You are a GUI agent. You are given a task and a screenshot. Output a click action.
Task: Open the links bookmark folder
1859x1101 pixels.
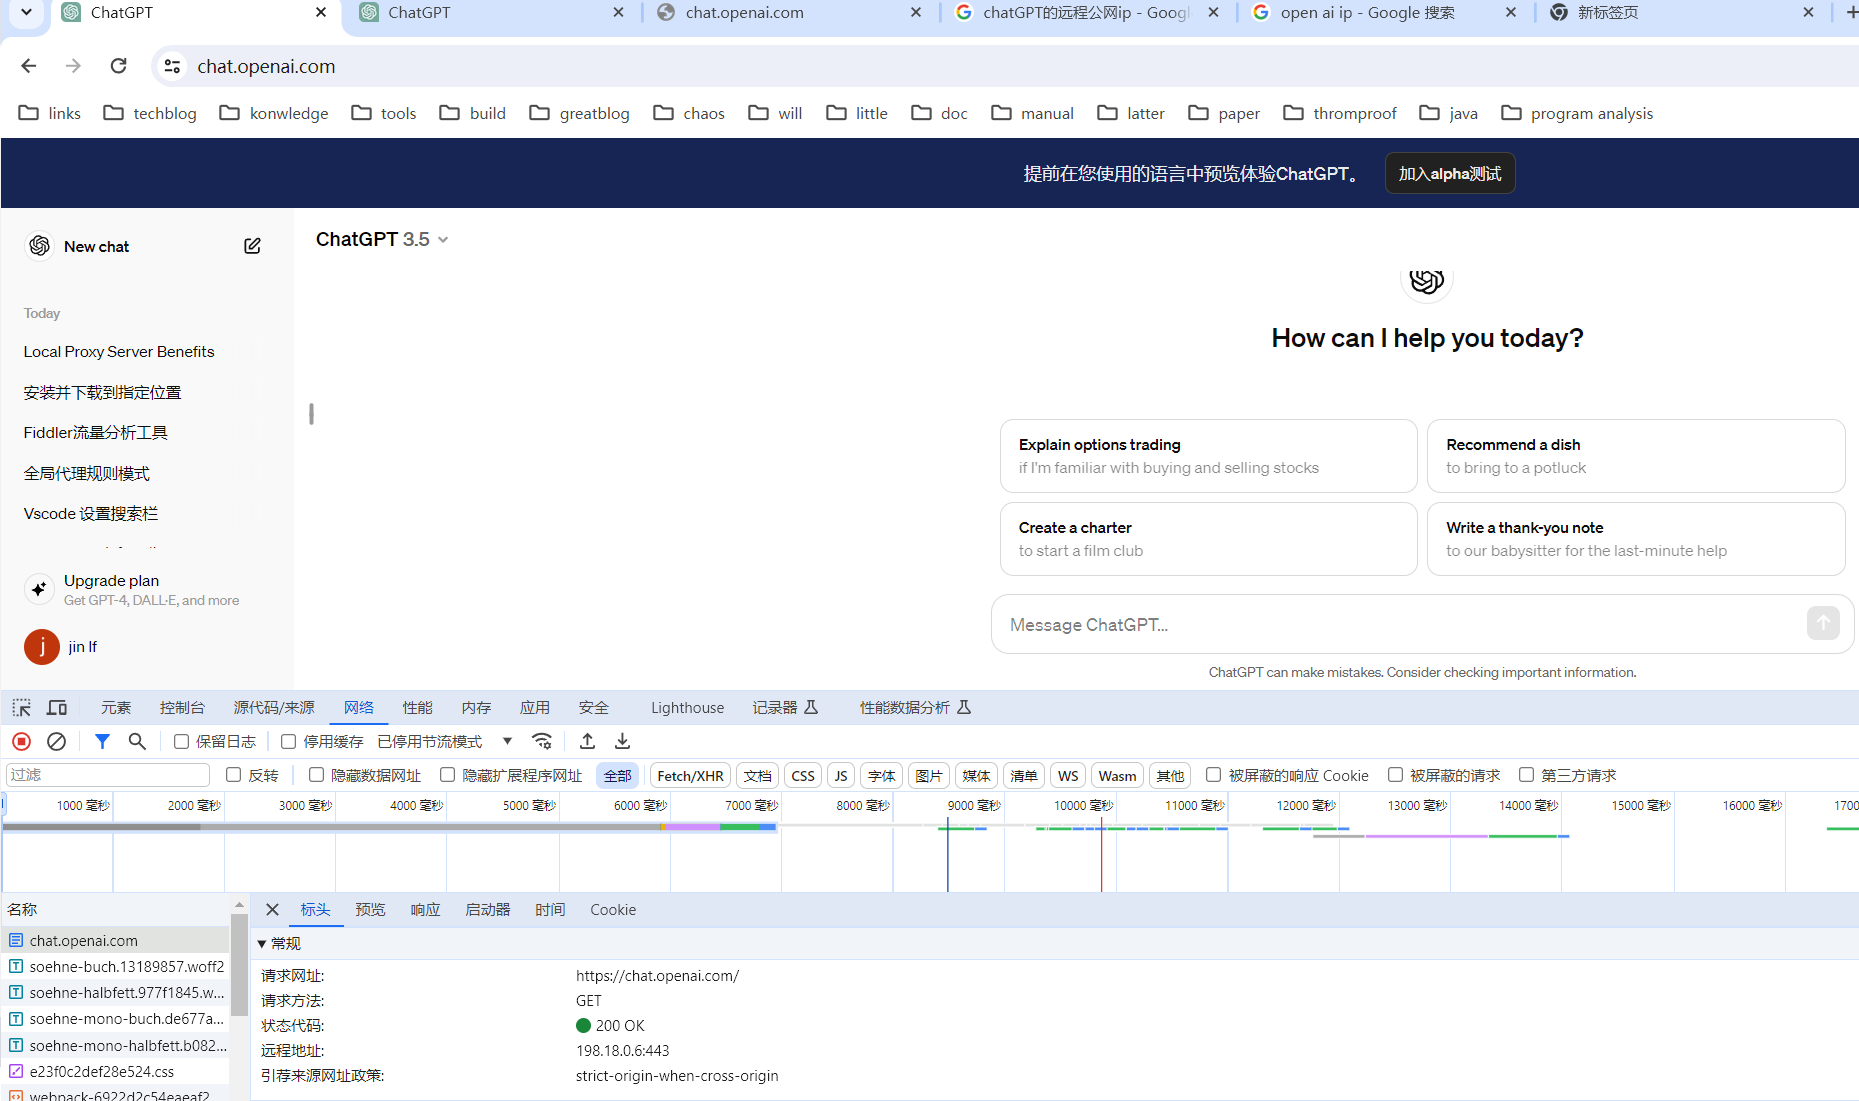click(50, 113)
